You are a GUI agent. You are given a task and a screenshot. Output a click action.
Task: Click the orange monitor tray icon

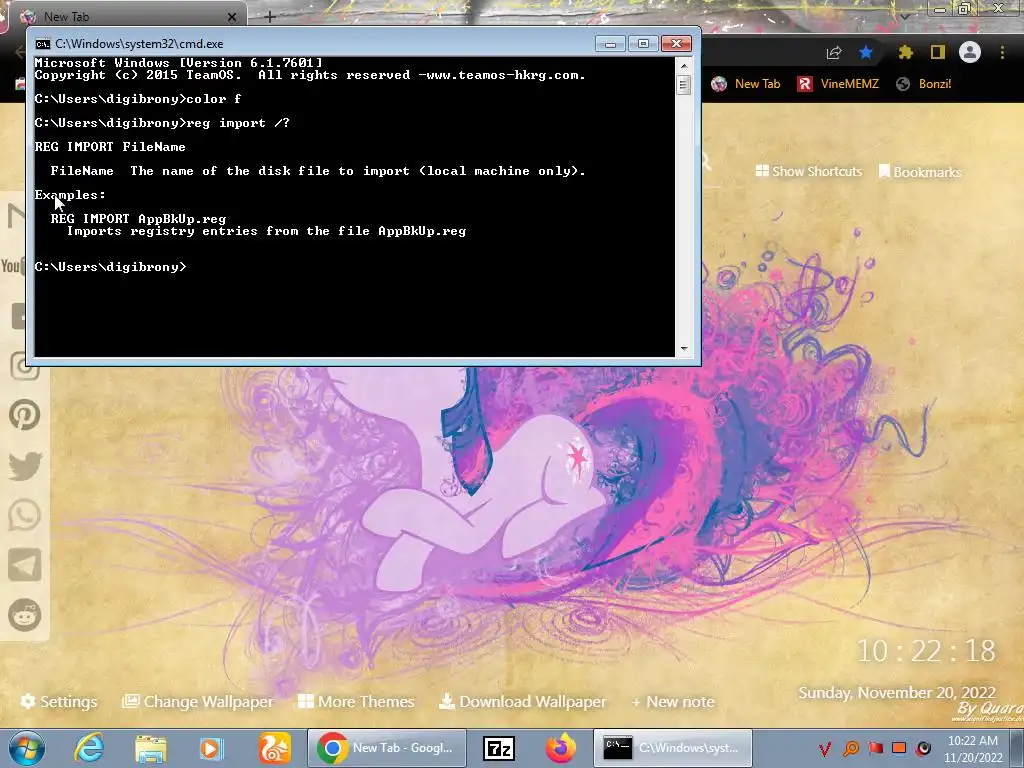click(x=899, y=748)
